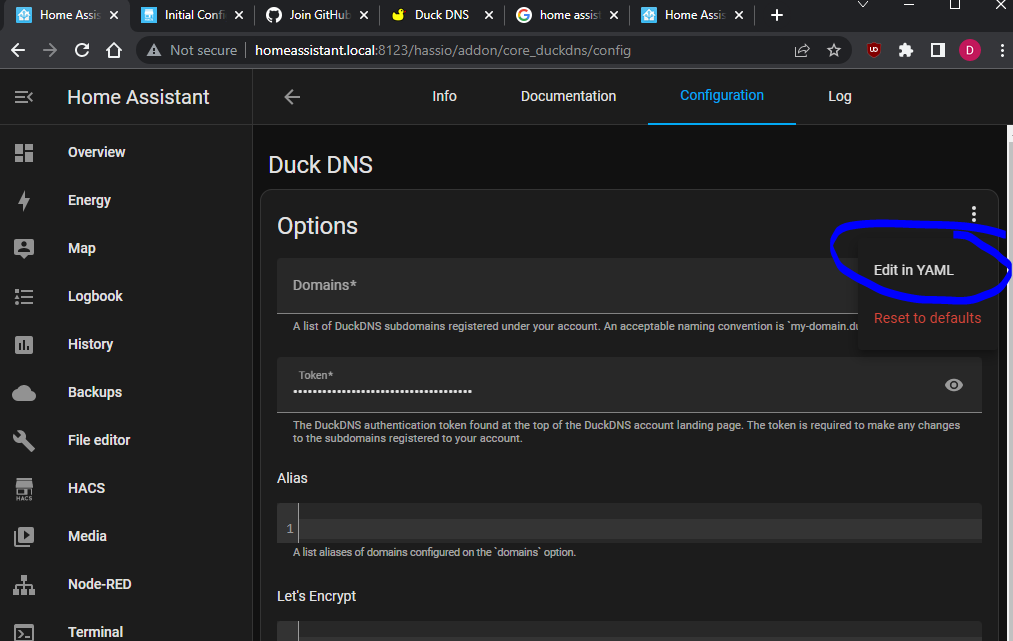Close the Join GitHub browser tab
The width and height of the screenshot is (1013, 641).
pyautogui.click(x=364, y=15)
